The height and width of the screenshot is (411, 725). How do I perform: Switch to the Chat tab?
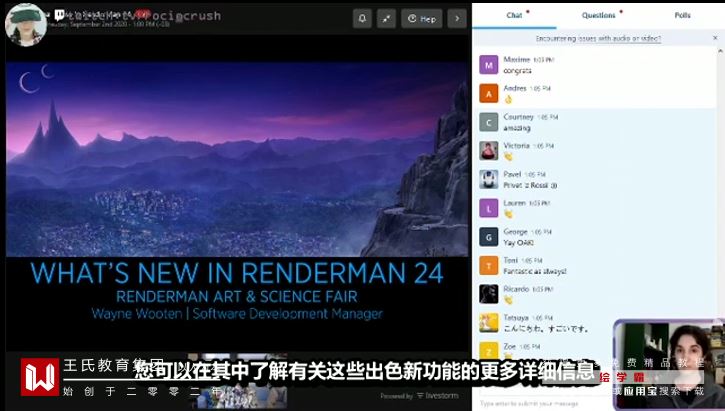514,15
